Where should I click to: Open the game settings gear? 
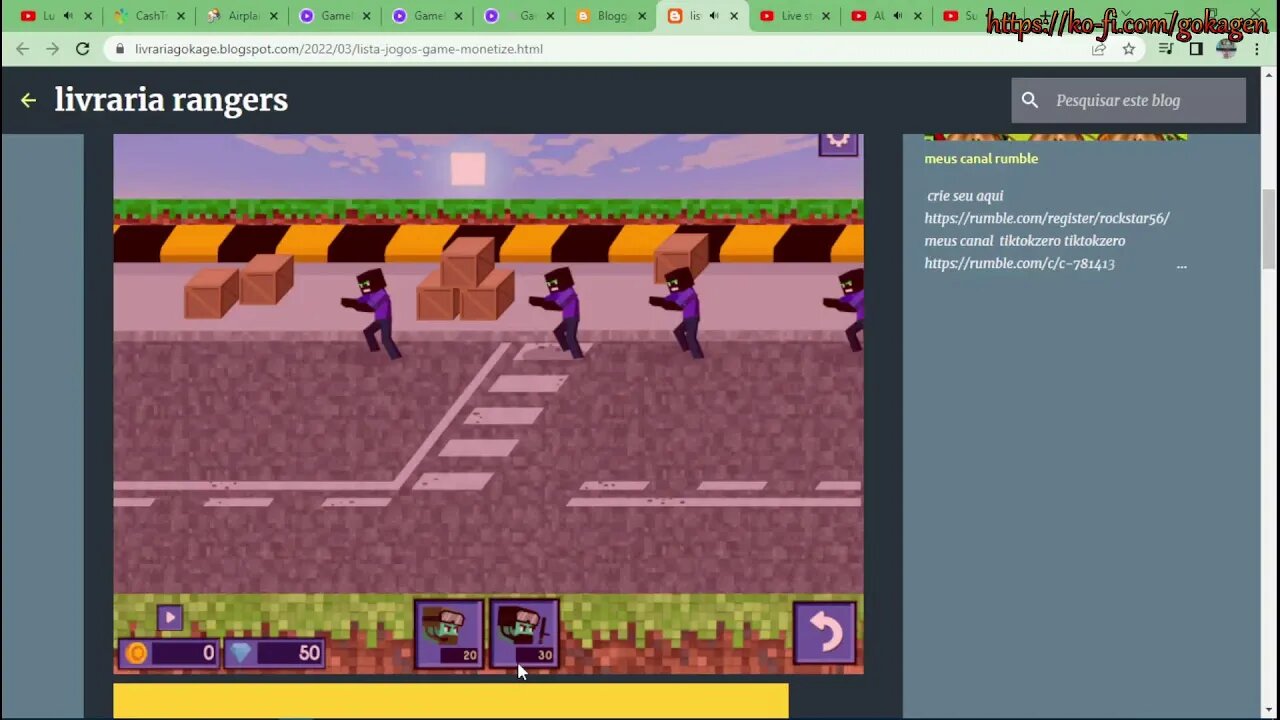(838, 141)
